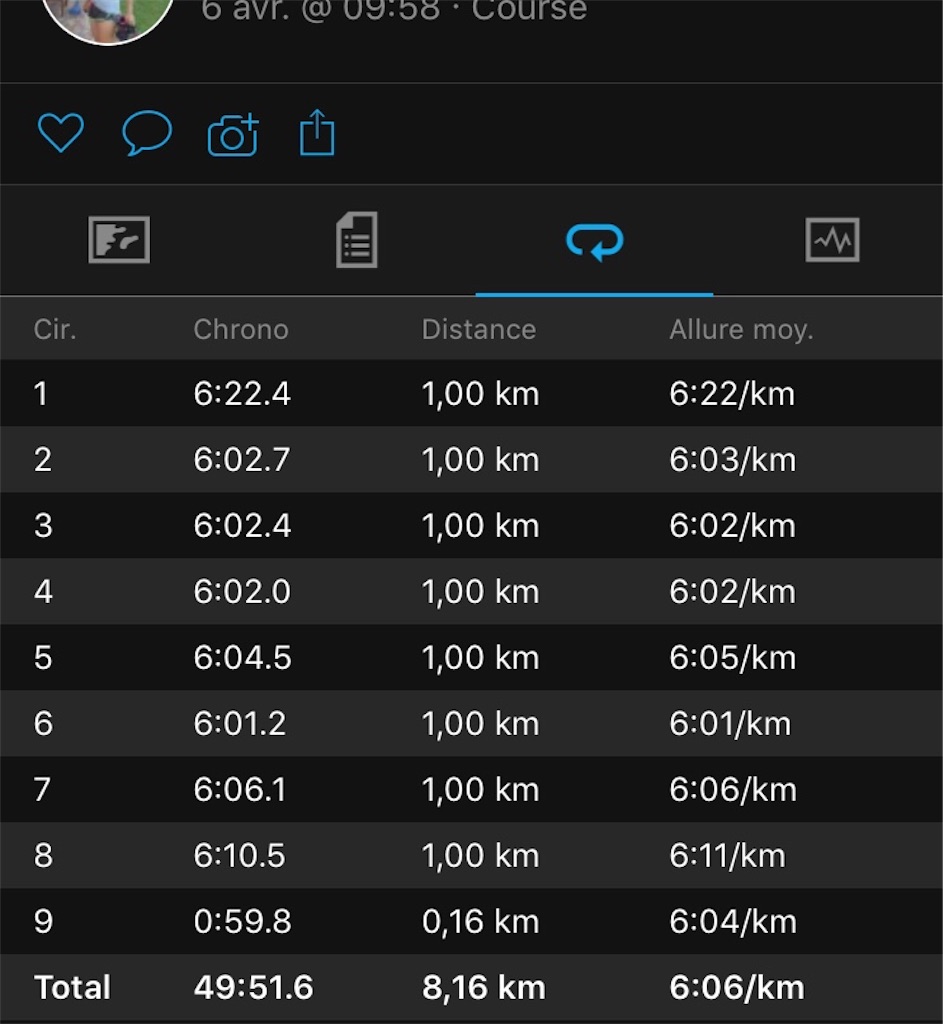The width and height of the screenshot is (943, 1024).
Task: Select lap 6 row showing 6:01/km
Action: 472,723
